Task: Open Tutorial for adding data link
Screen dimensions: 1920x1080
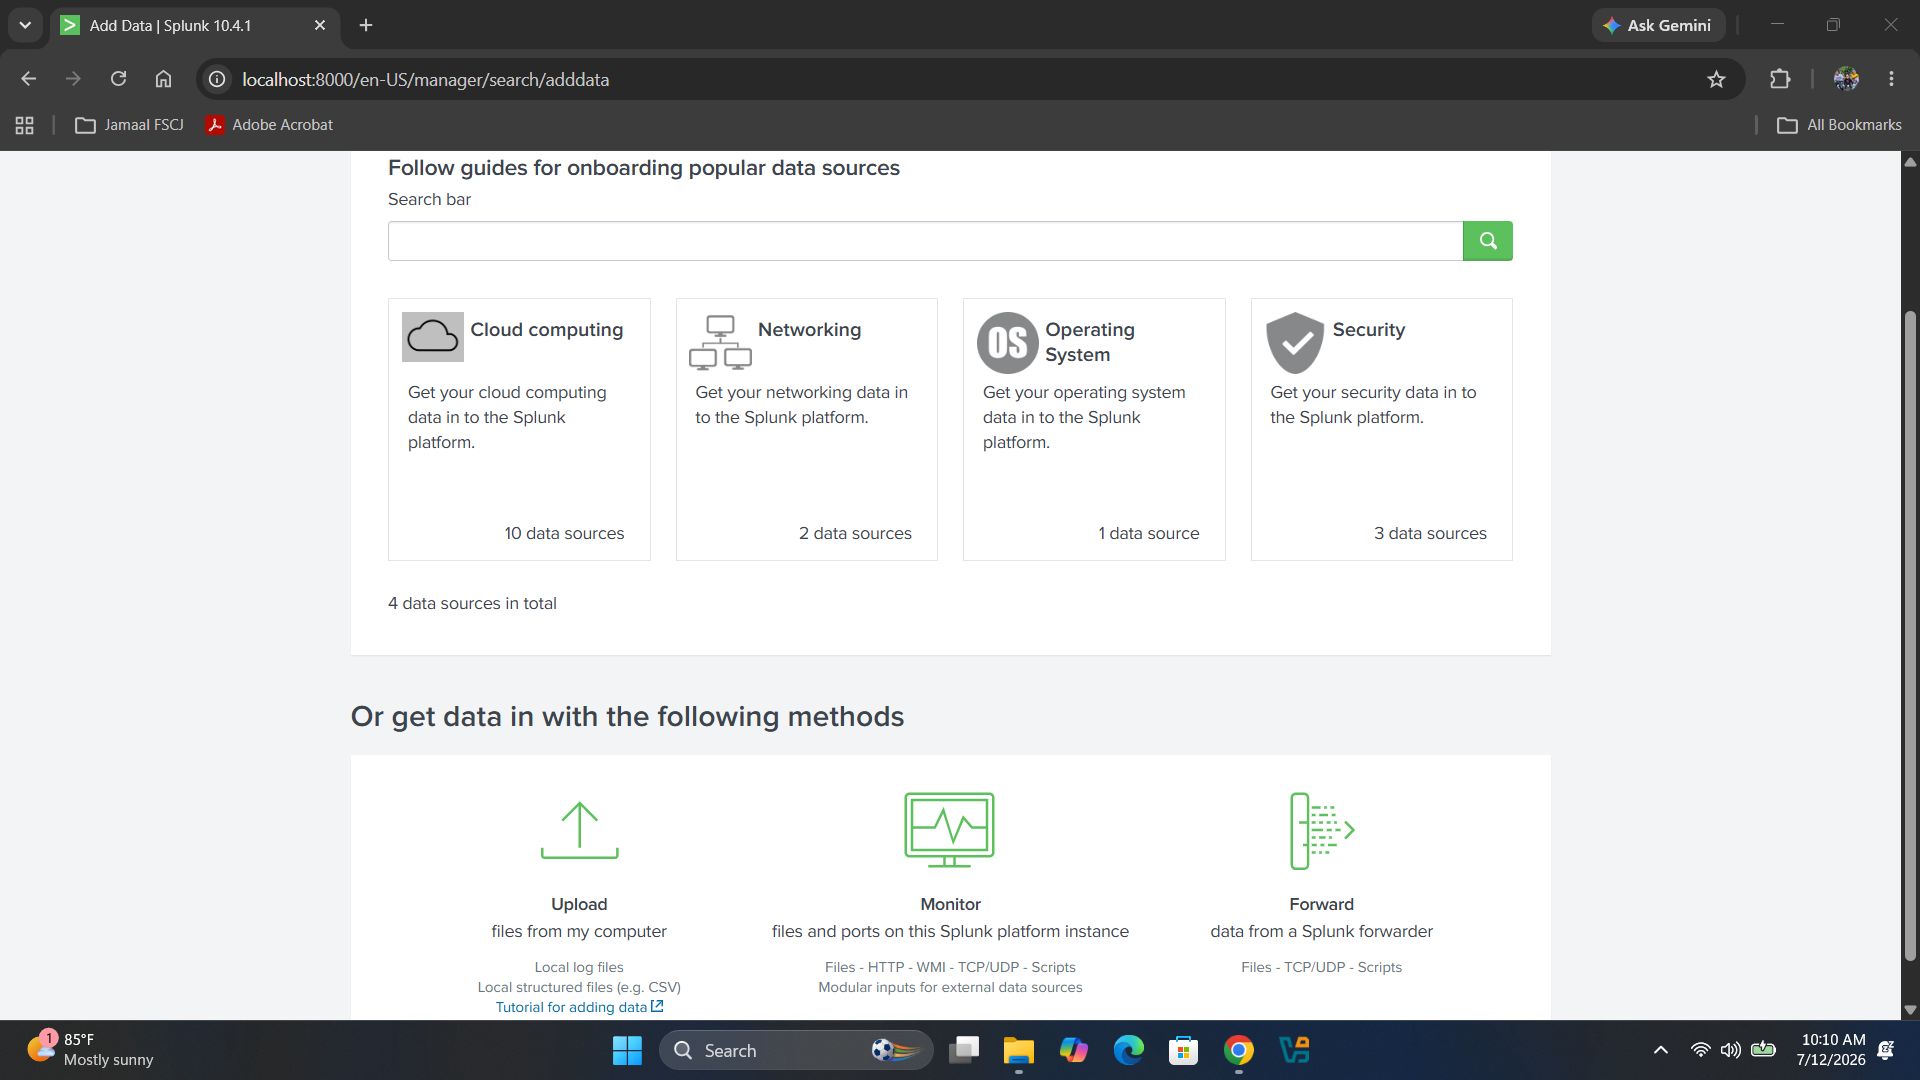Action: tap(579, 1007)
